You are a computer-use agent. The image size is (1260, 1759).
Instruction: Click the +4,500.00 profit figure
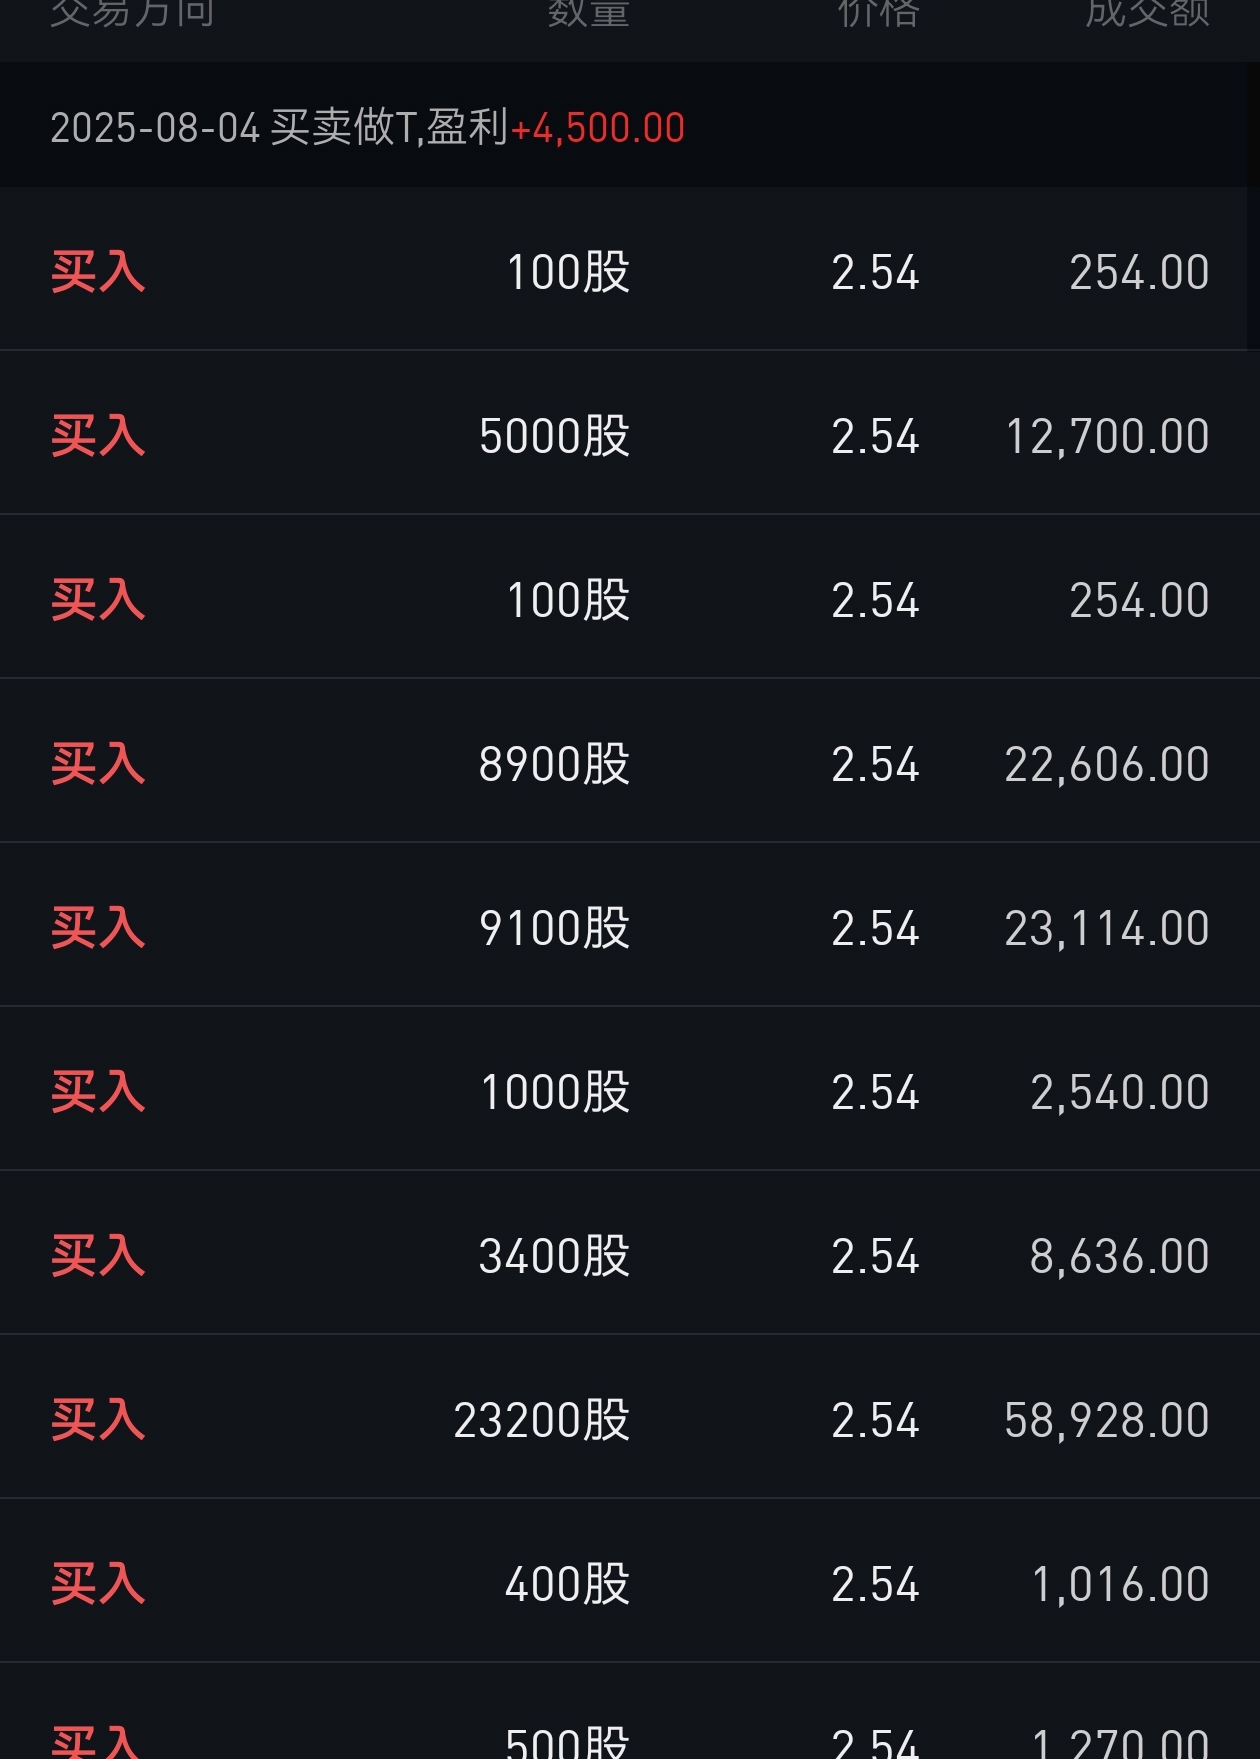598,128
